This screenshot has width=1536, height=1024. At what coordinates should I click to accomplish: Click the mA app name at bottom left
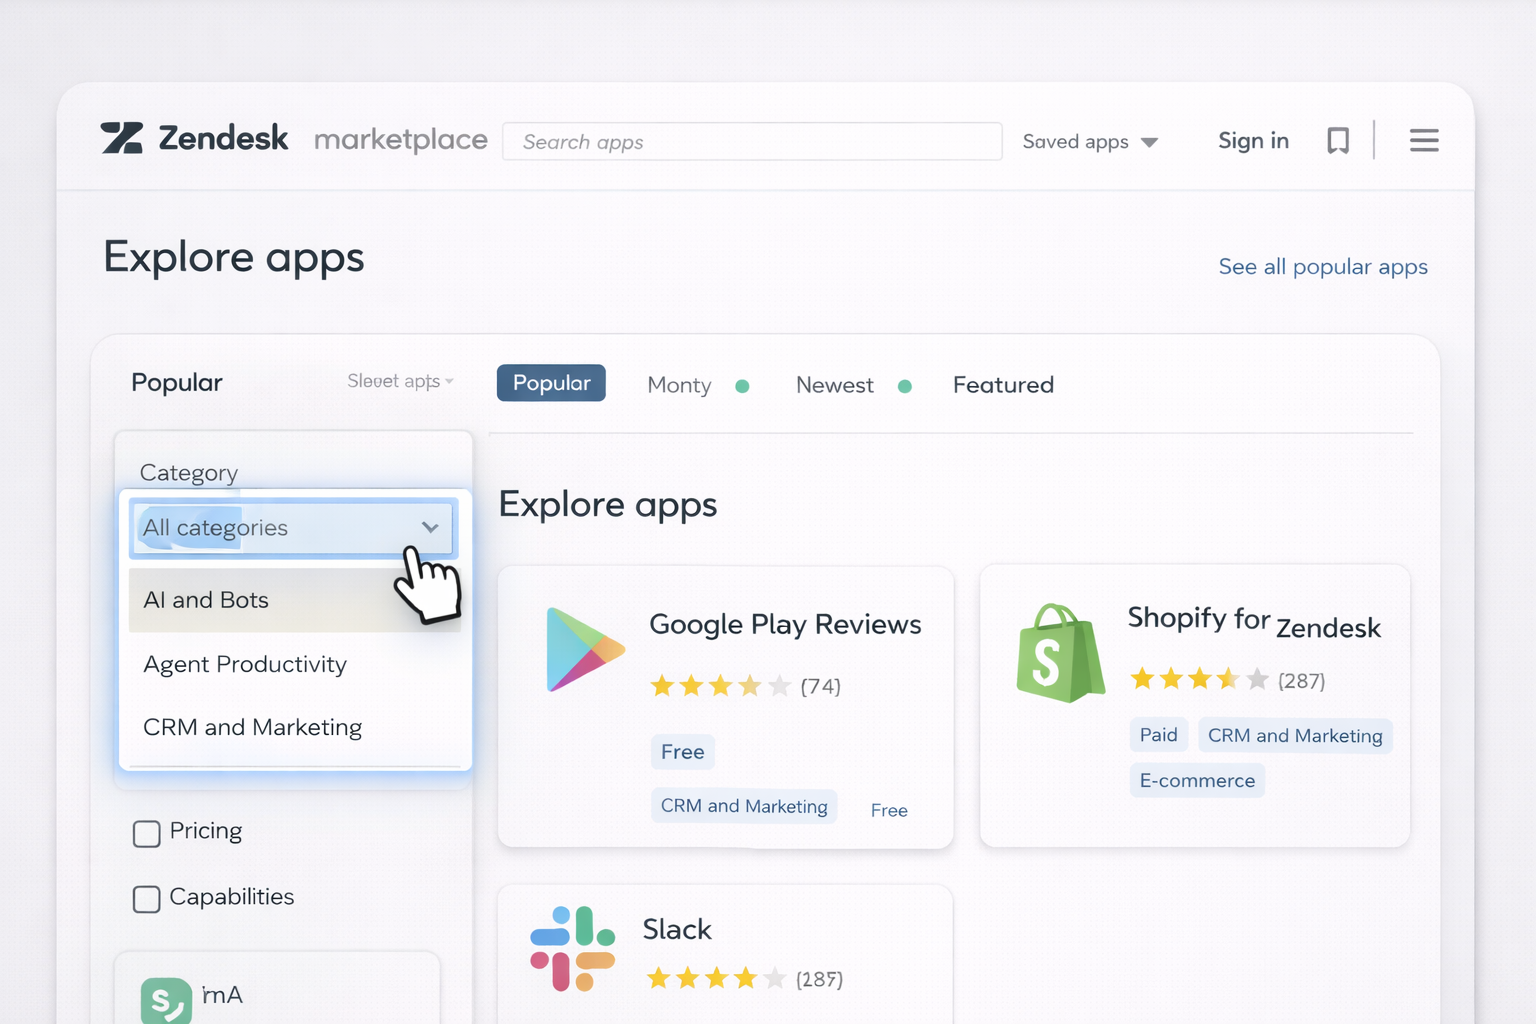(222, 995)
